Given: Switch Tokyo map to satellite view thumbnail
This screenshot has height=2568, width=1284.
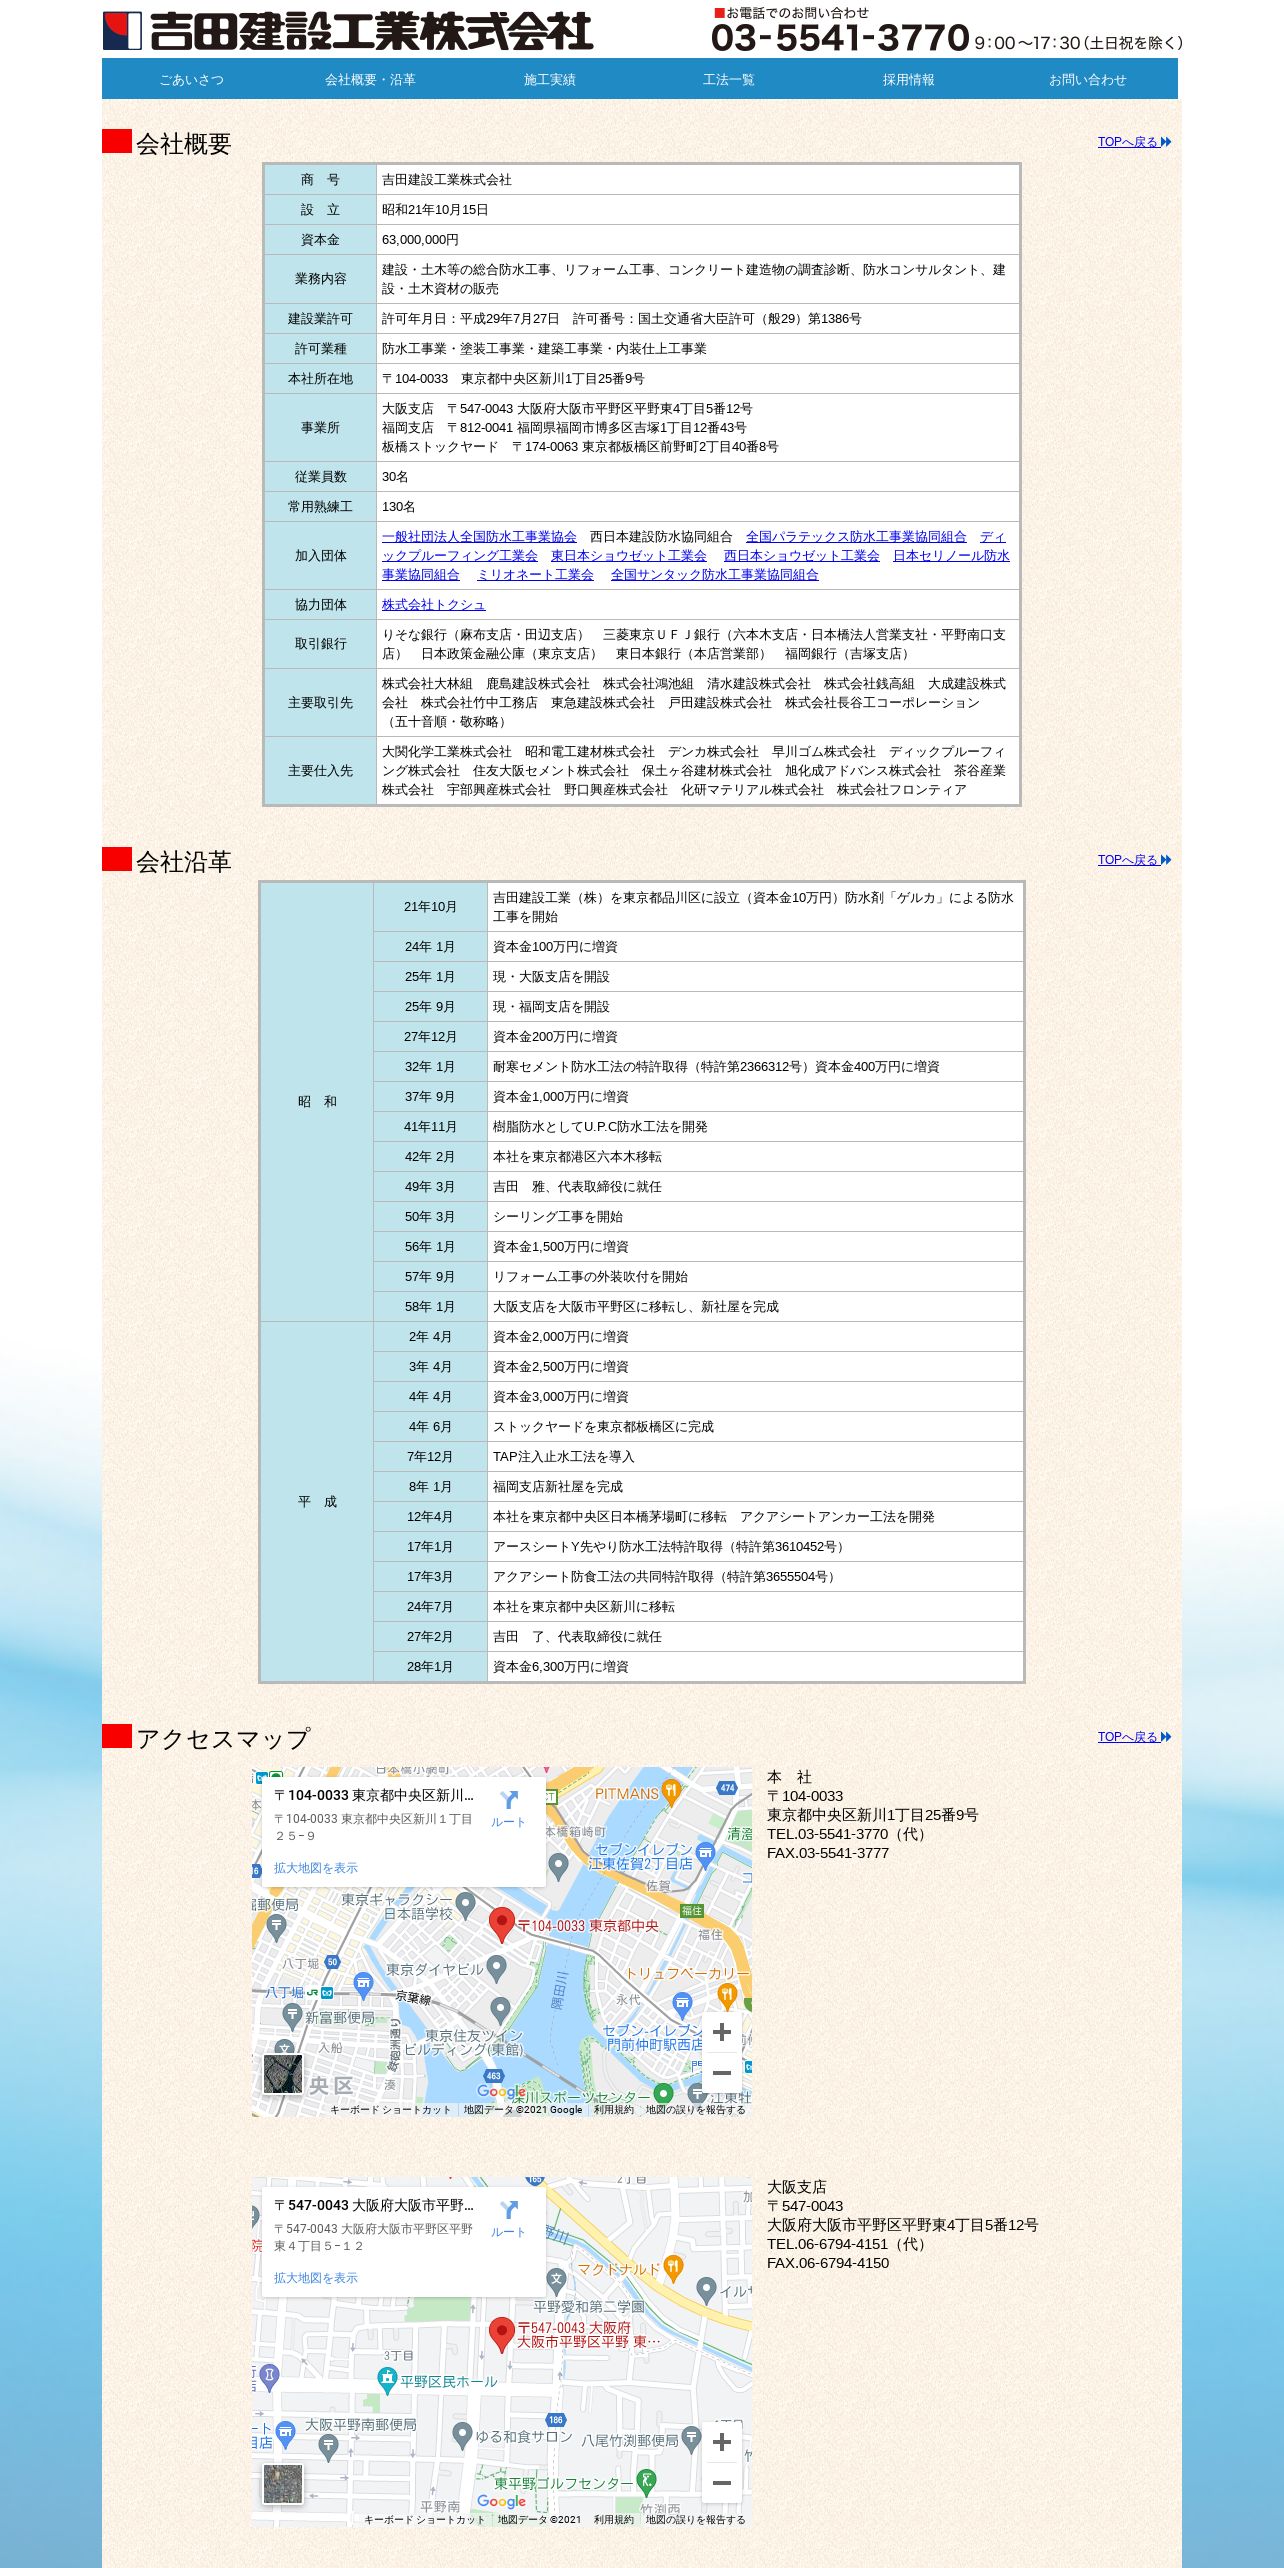Looking at the screenshot, I should (283, 2074).
